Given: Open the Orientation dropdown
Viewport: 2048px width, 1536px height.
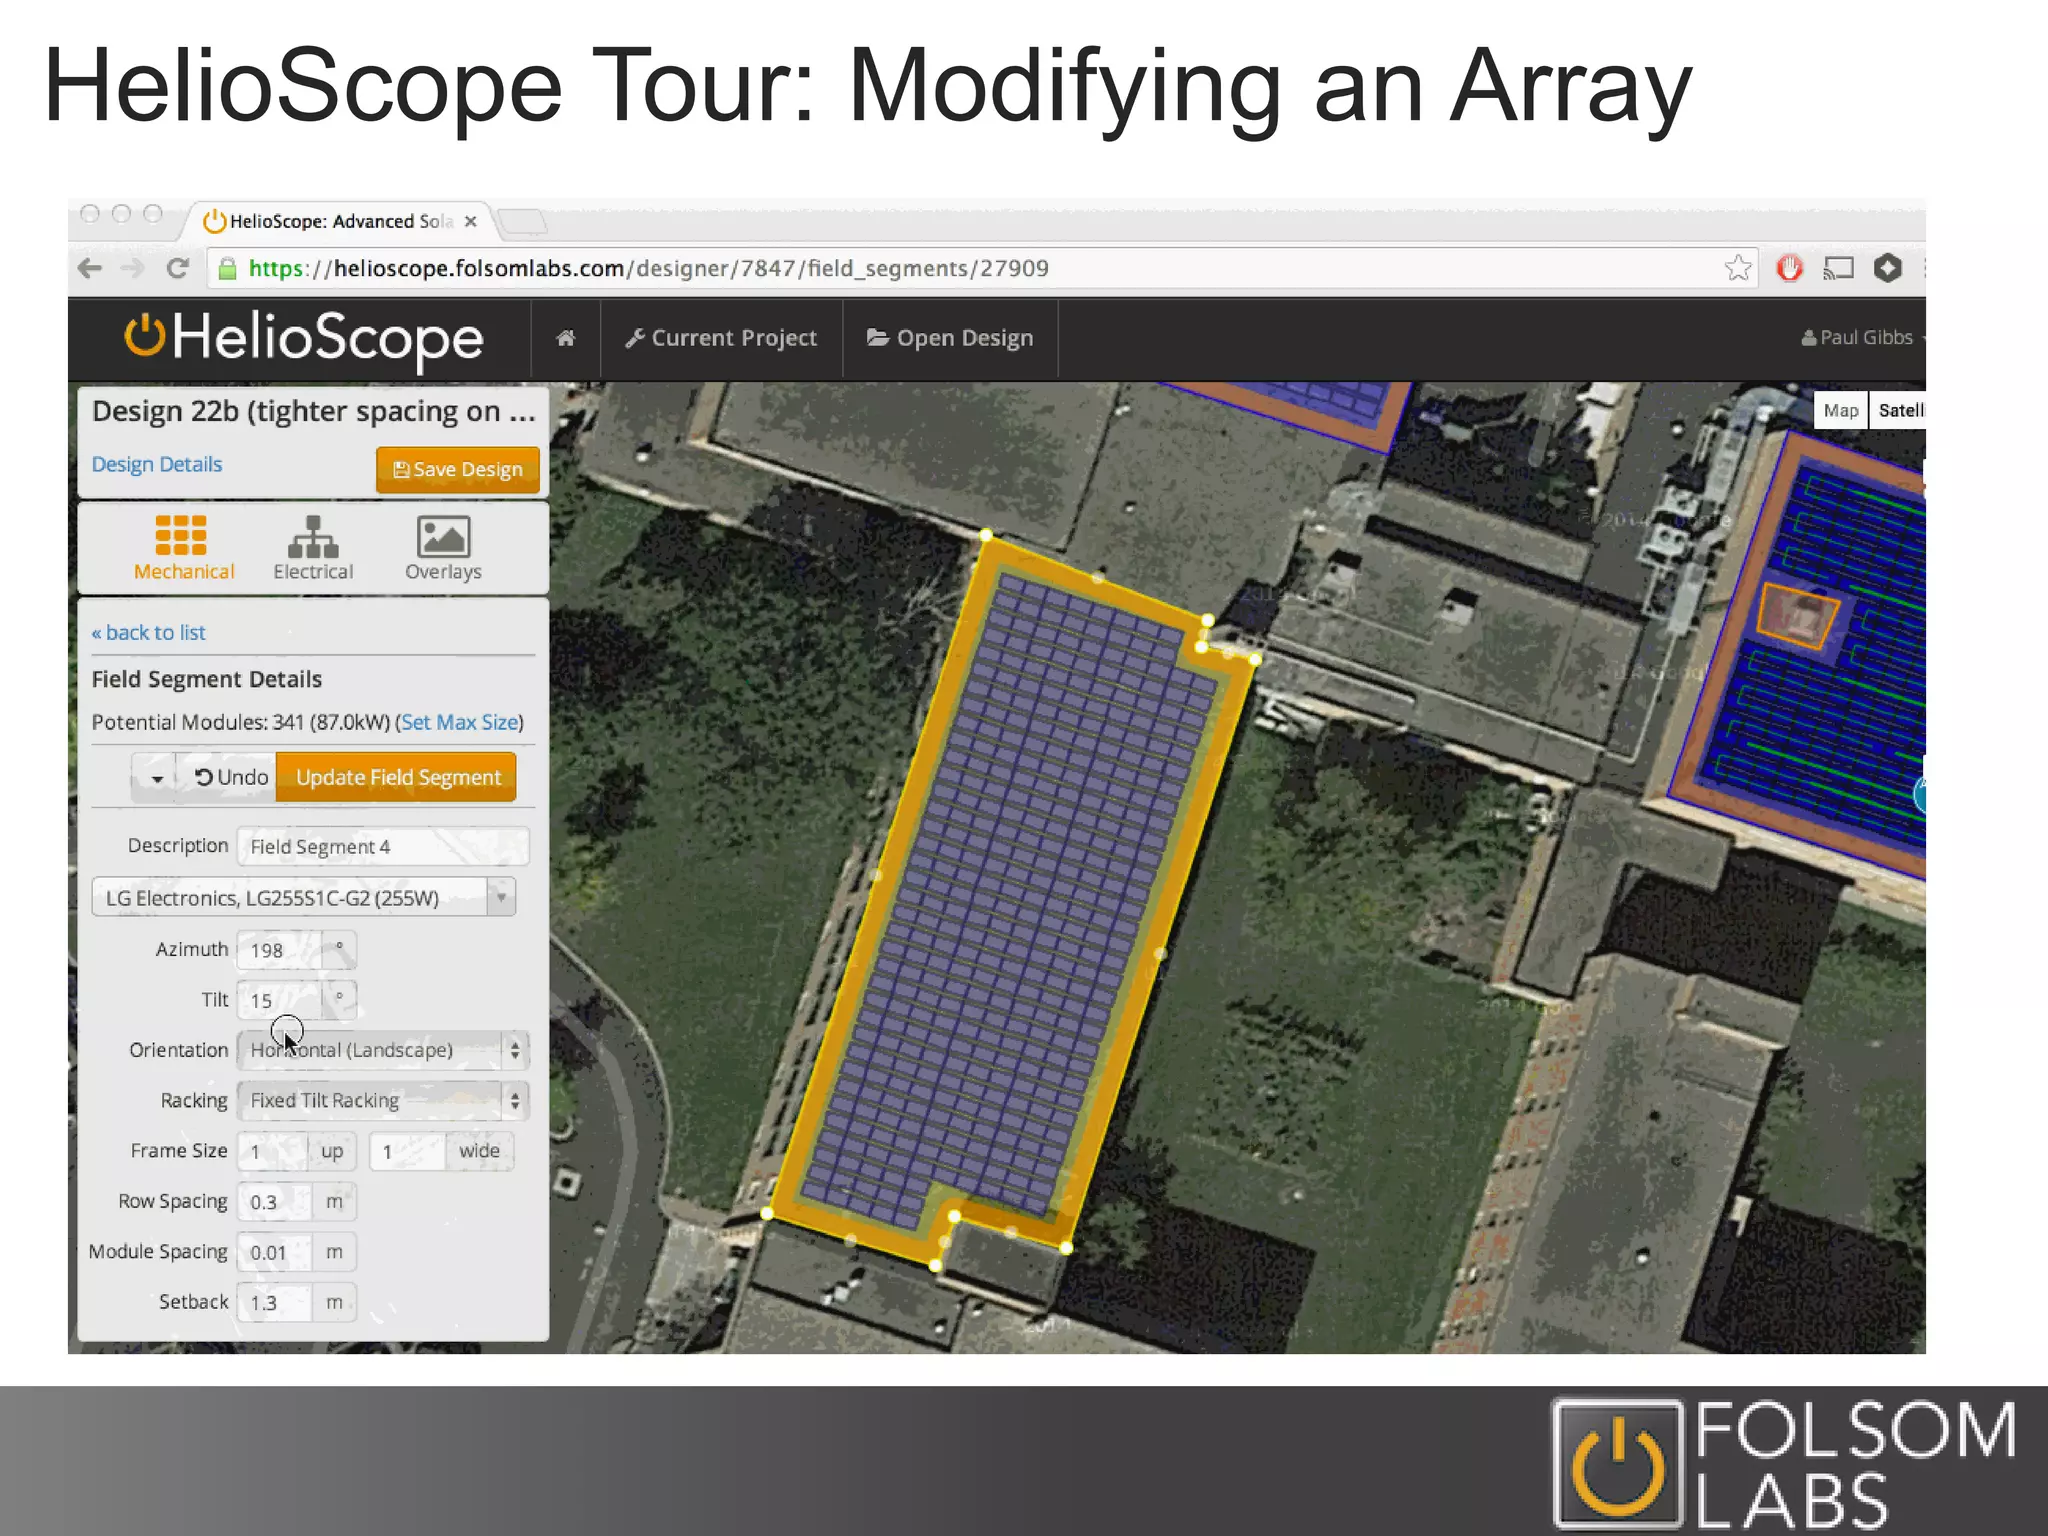Looking at the screenshot, I should point(383,1050).
